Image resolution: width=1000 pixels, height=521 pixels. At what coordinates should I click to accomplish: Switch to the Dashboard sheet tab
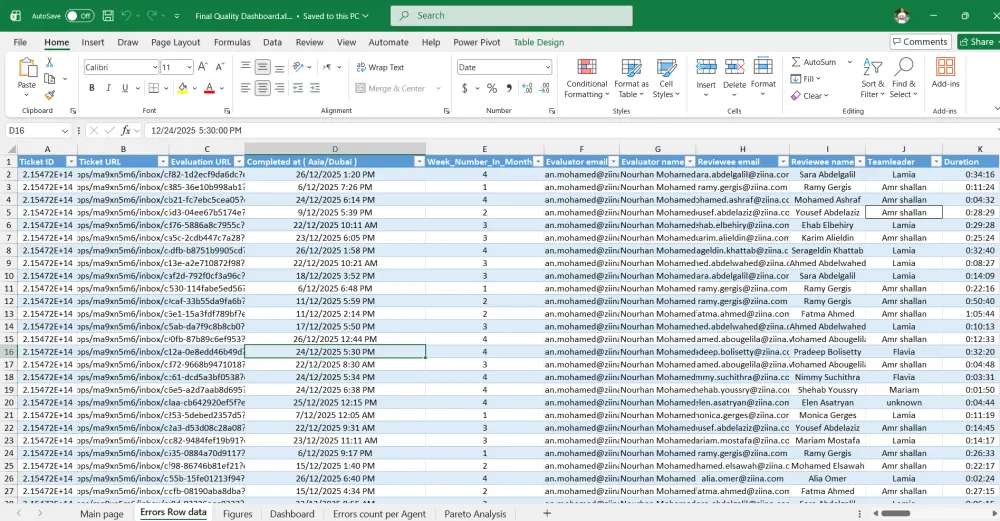(x=292, y=514)
